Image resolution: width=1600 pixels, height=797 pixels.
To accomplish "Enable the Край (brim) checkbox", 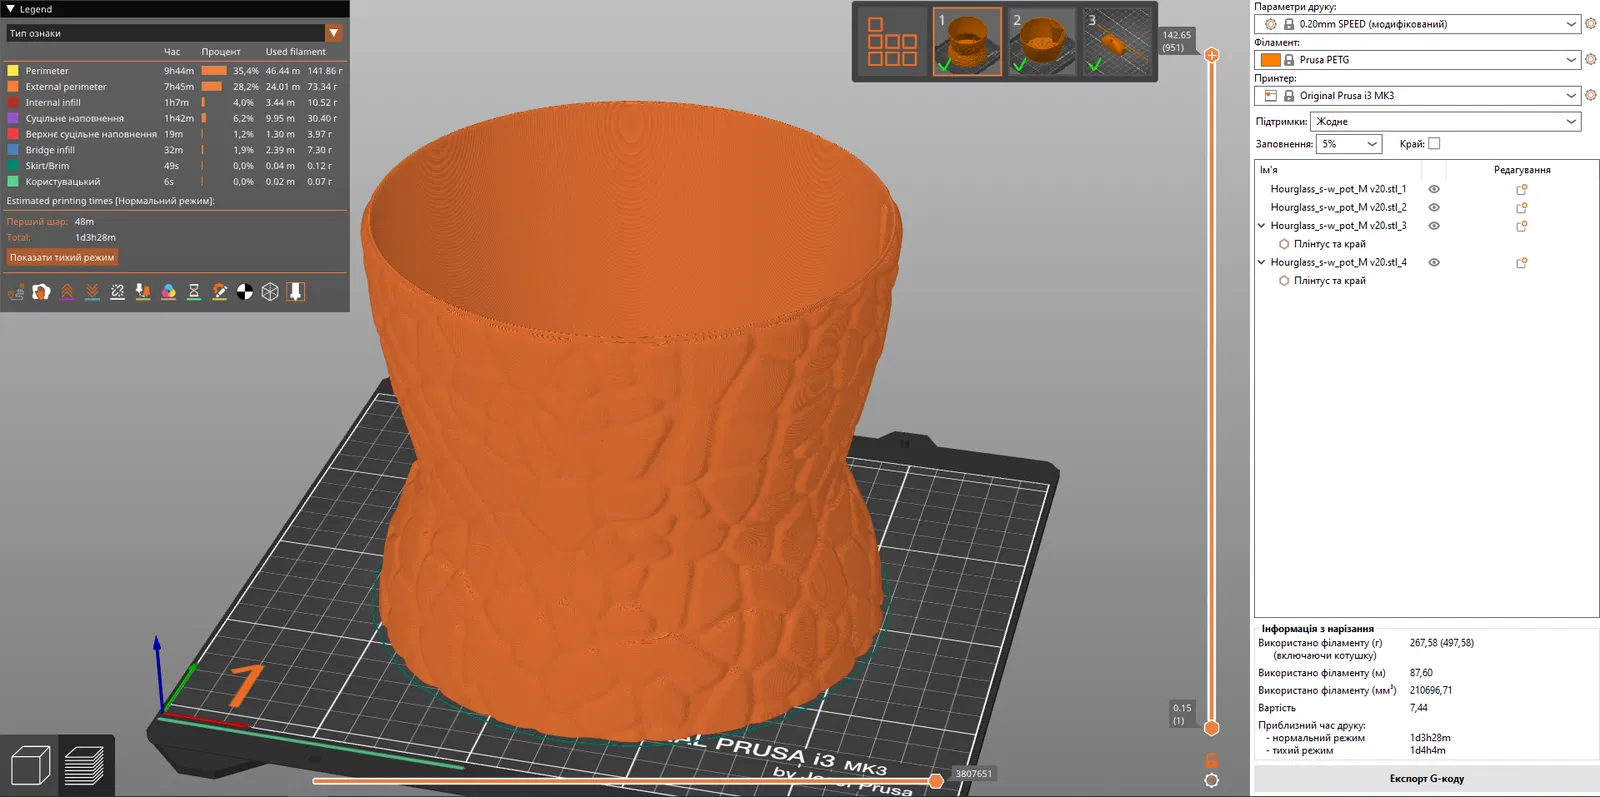I will 1434,144.
